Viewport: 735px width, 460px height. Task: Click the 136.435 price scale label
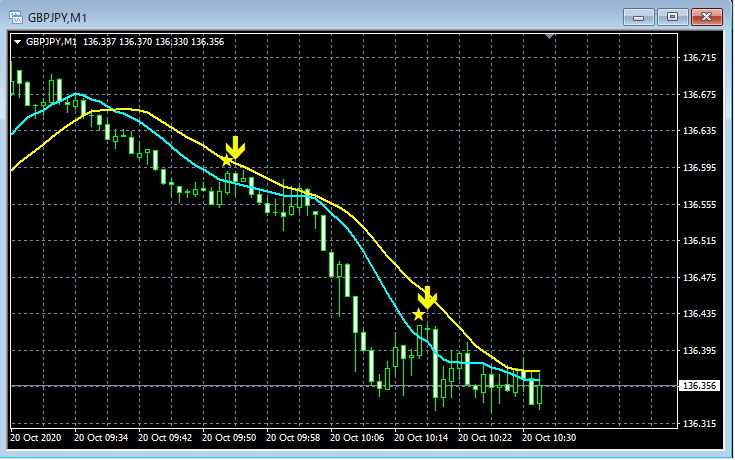pyautogui.click(x=699, y=314)
